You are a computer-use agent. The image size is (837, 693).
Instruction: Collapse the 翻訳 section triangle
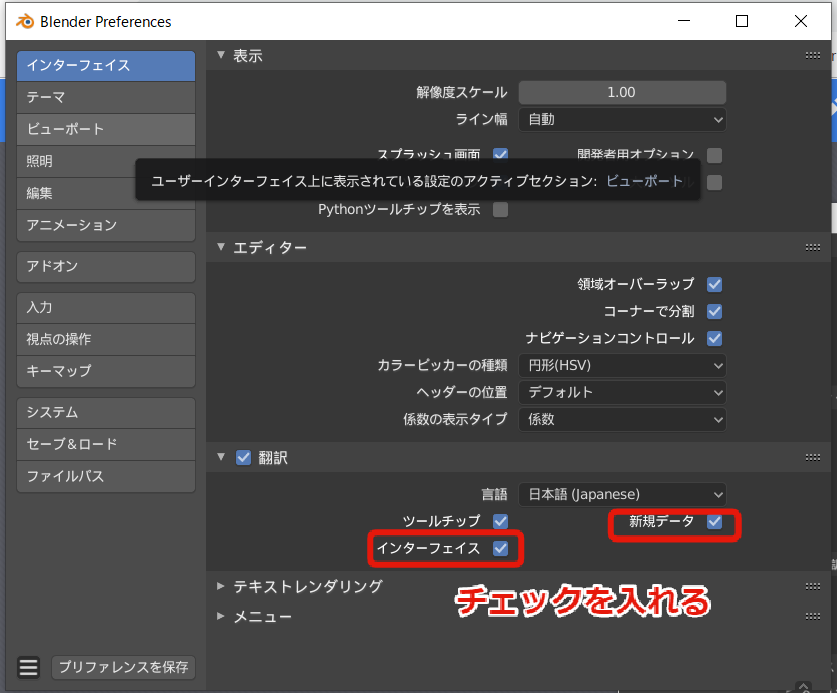tap(221, 457)
